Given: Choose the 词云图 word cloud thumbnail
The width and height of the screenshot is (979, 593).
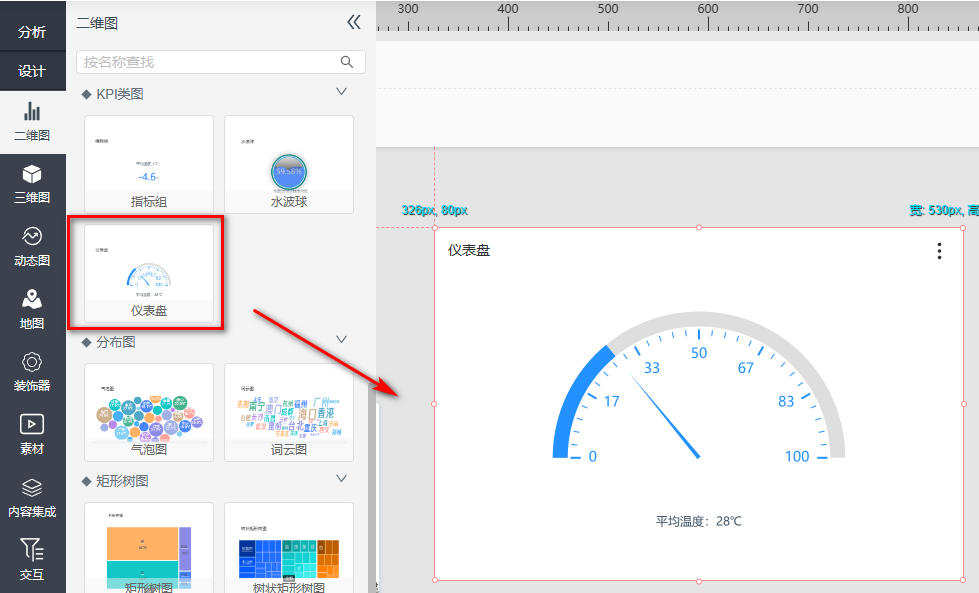Looking at the screenshot, I should coord(289,411).
